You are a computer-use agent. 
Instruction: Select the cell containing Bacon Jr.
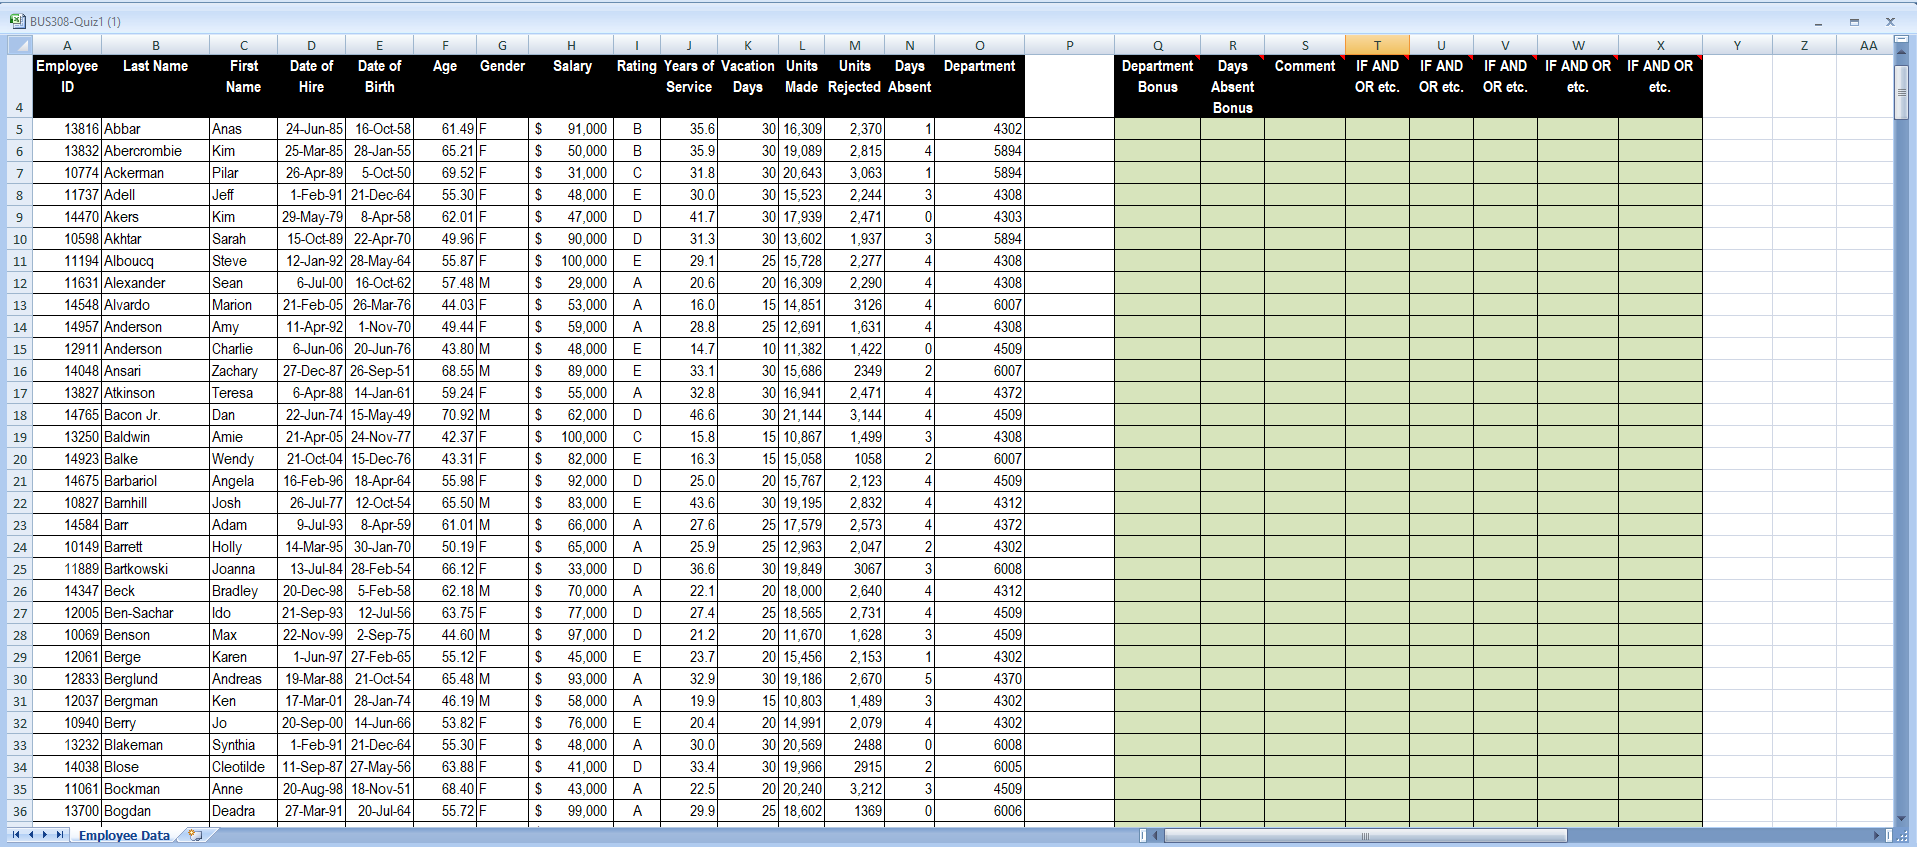pyautogui.click(x=155, y=415)
